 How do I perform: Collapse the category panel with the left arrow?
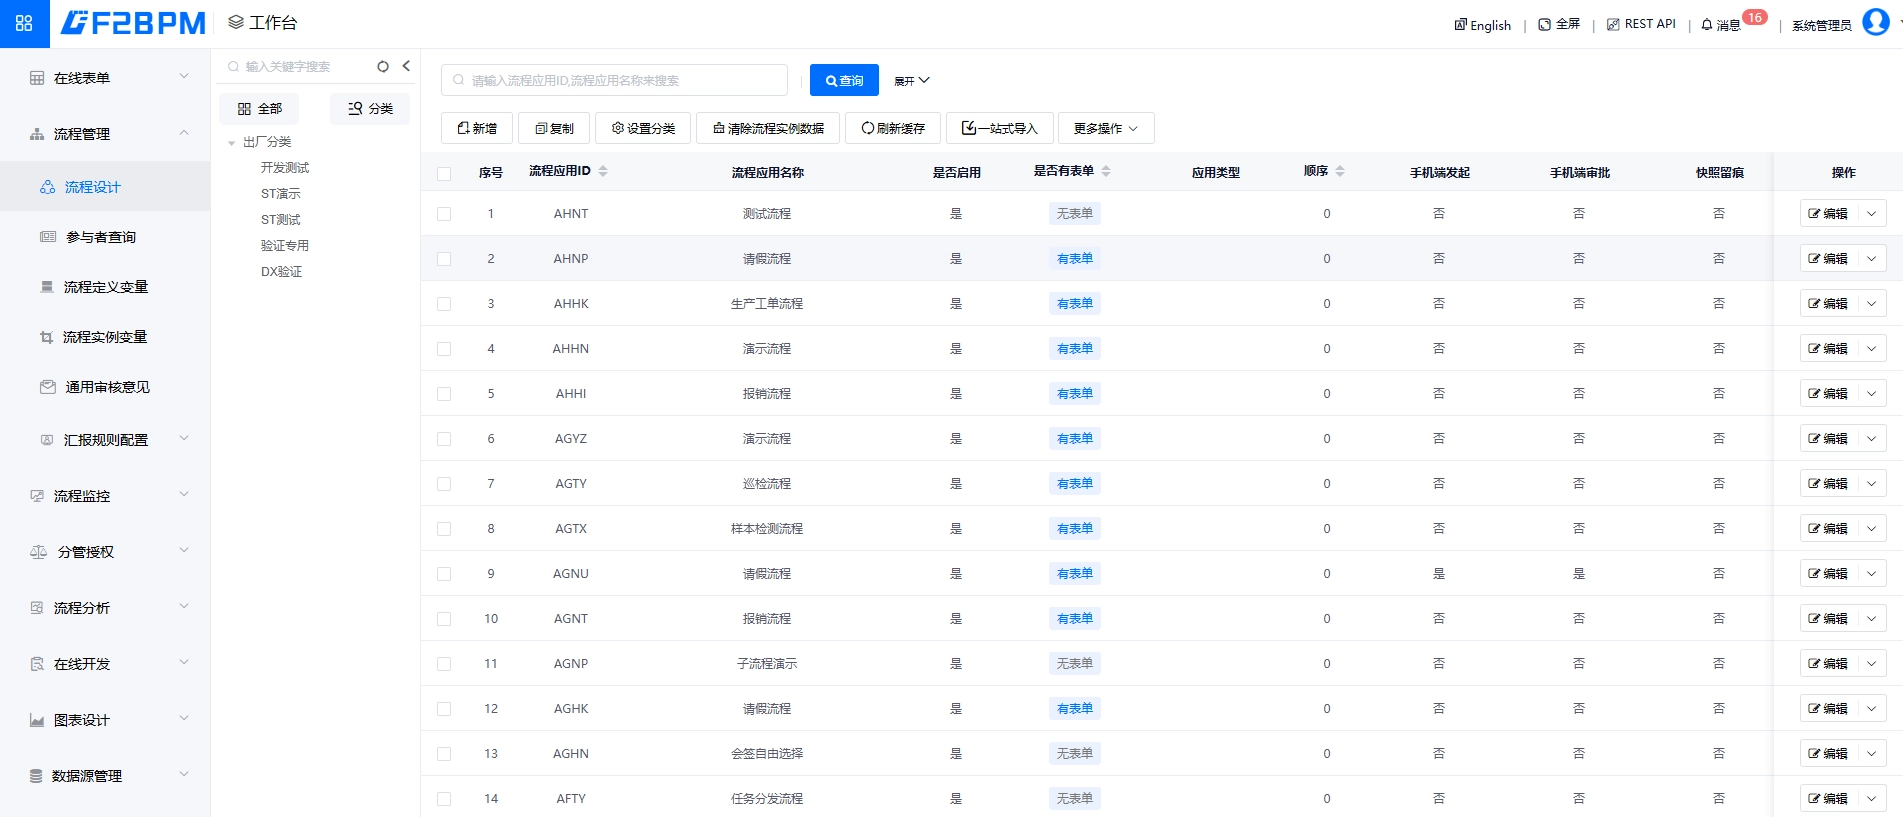click(406, 66)
